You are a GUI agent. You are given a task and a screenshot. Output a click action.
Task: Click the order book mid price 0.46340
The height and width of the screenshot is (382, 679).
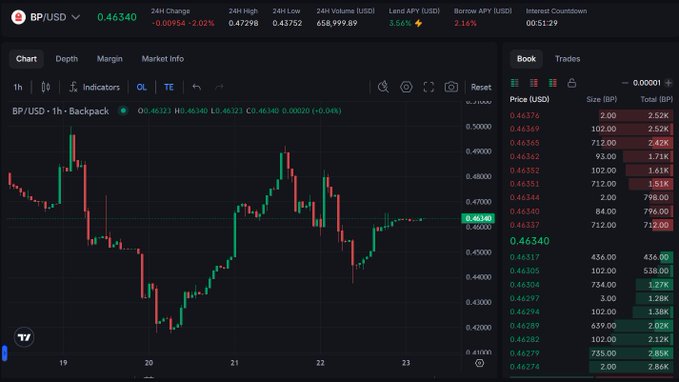pos(530,241)
